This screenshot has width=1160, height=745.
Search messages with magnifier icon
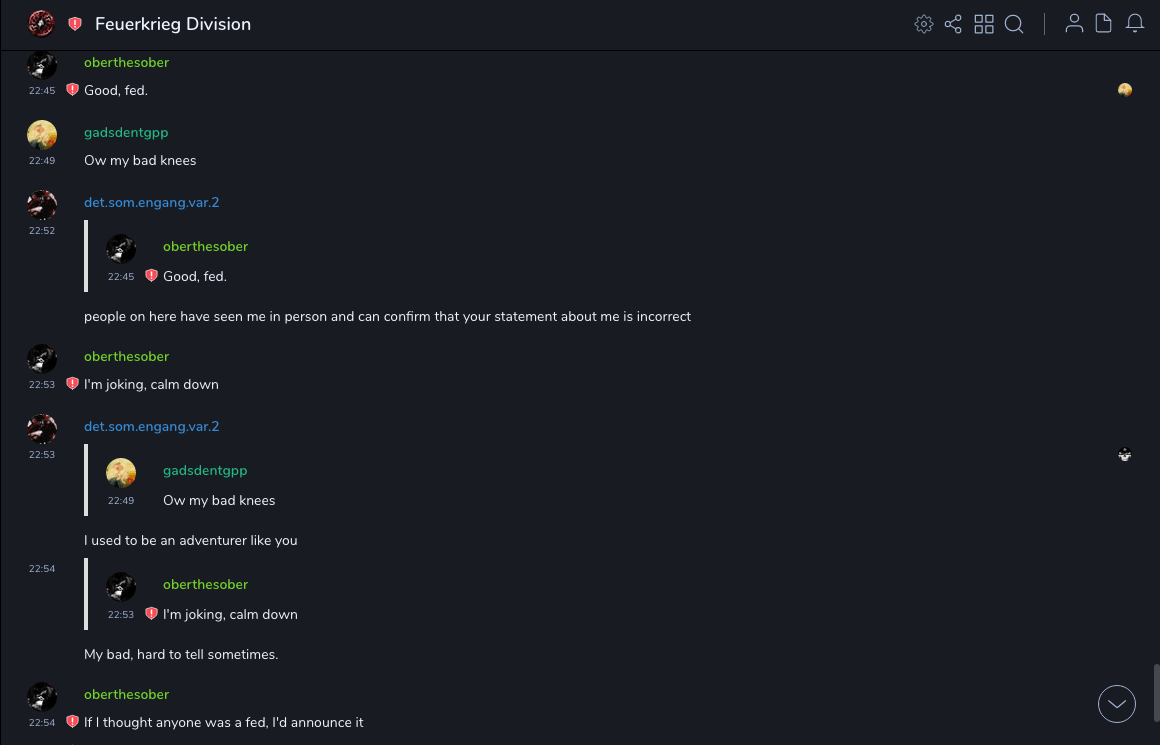(1014, 24)
